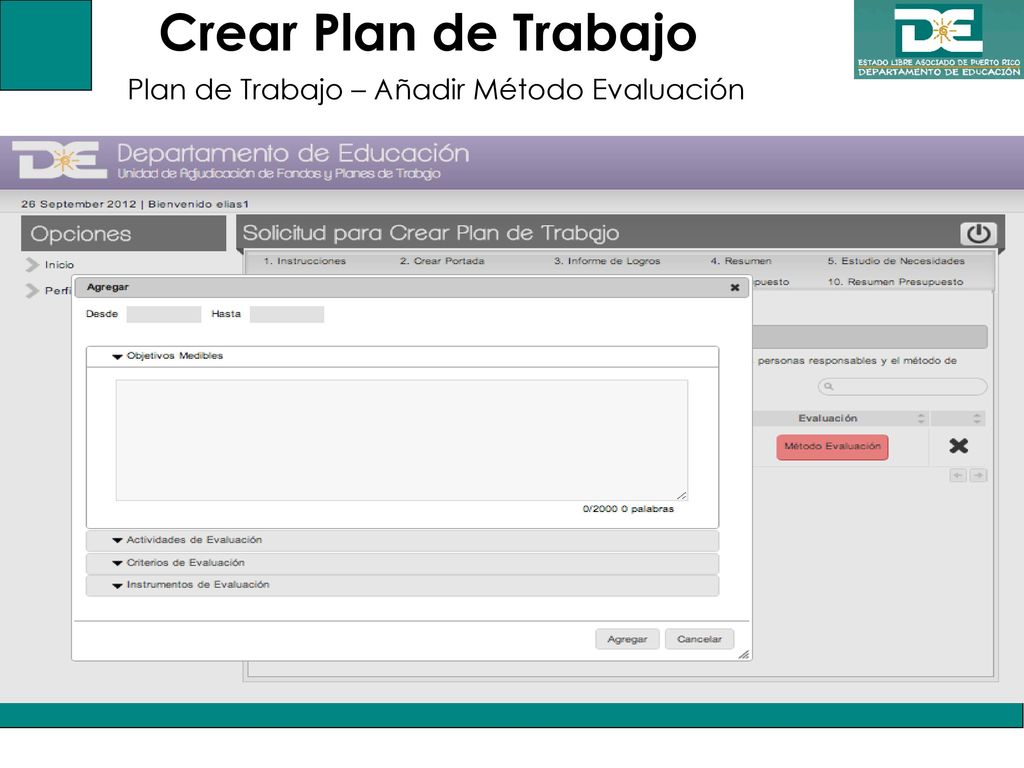This screenshot has height=768, width=1024.
Task: Click sort arrows of the last column
Action: 976,419
